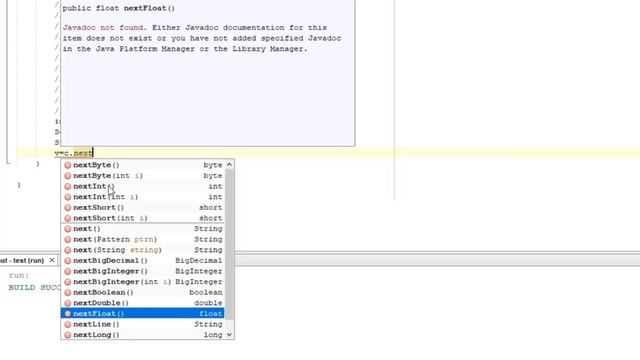This screenshot has width=640, height=360.
Task: Click method icon beside nextLong()
Action: (x=68, y=335)
